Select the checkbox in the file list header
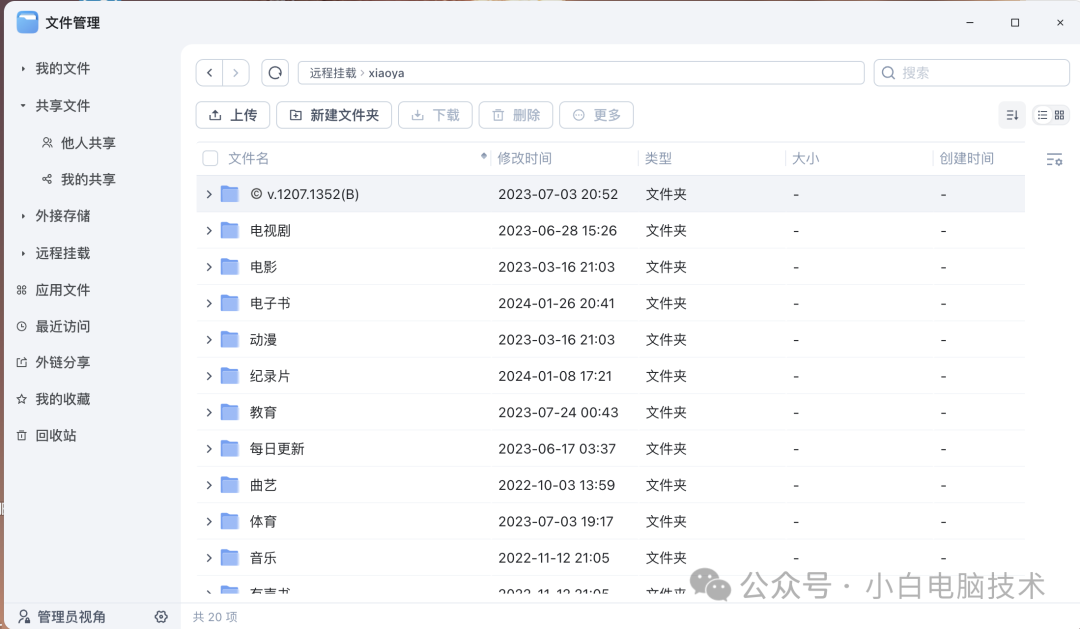Screen dimensions: 1080x629 tap(212, 158)
